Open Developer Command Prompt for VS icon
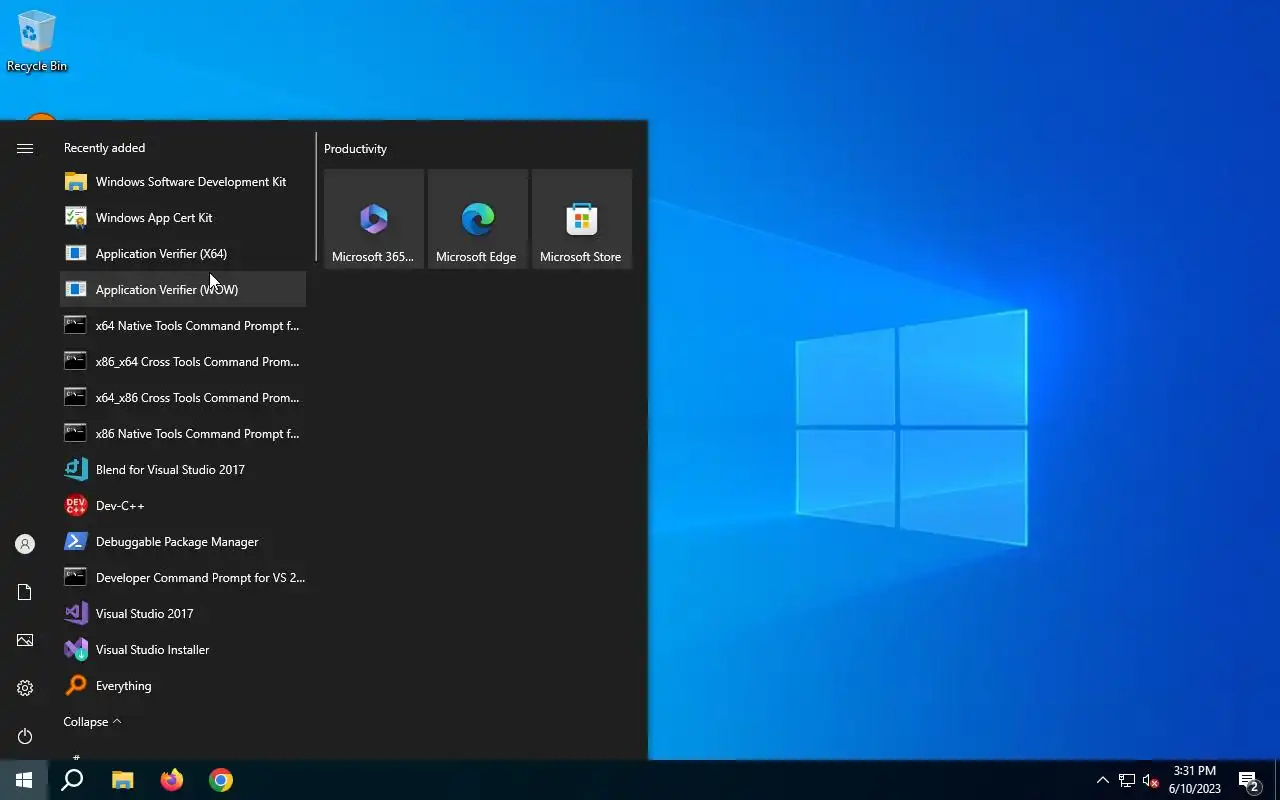The height and width of the screenshot is (800, 1280). [x=76, y=578]
